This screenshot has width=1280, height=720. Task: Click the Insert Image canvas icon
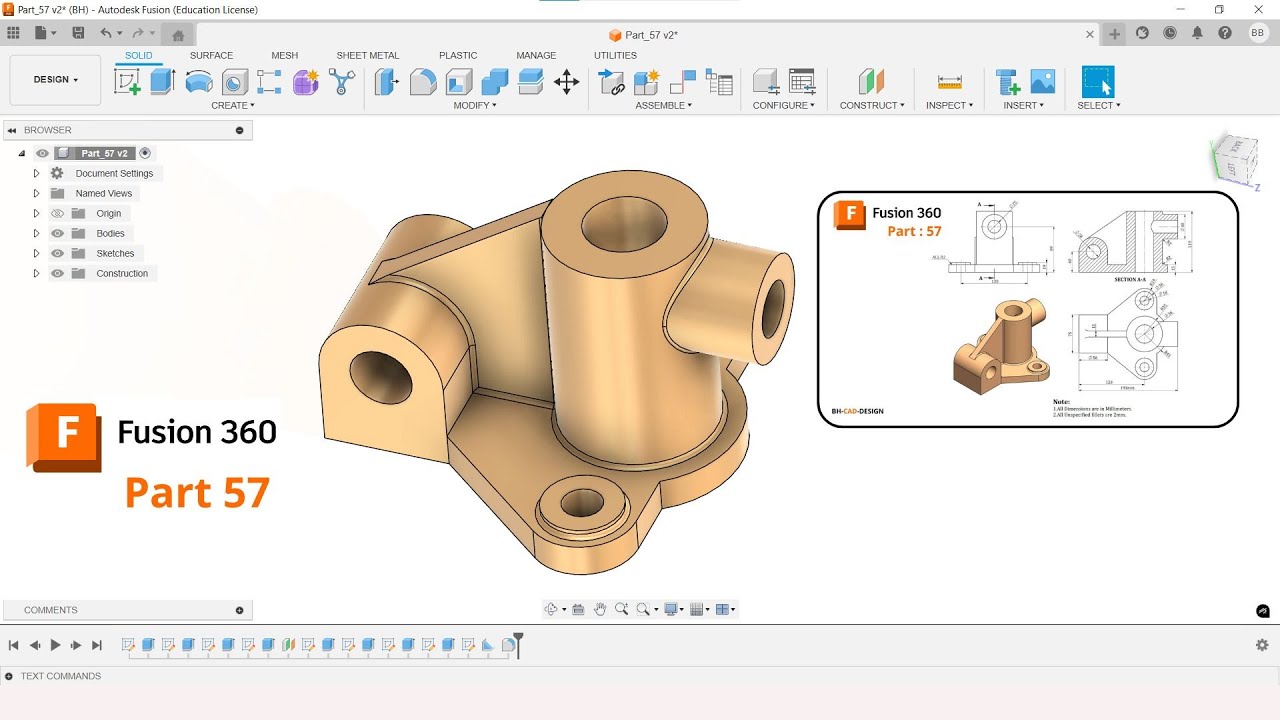point(1043,82)
